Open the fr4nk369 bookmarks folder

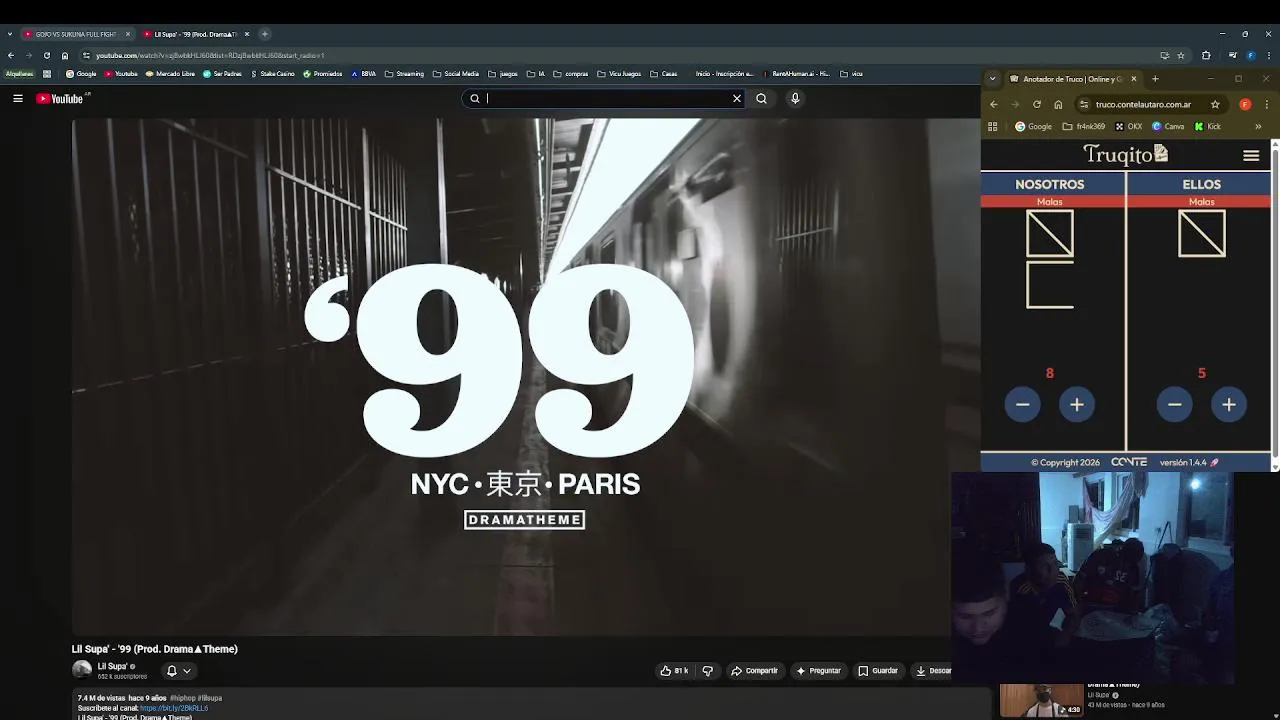[1084, 126]
